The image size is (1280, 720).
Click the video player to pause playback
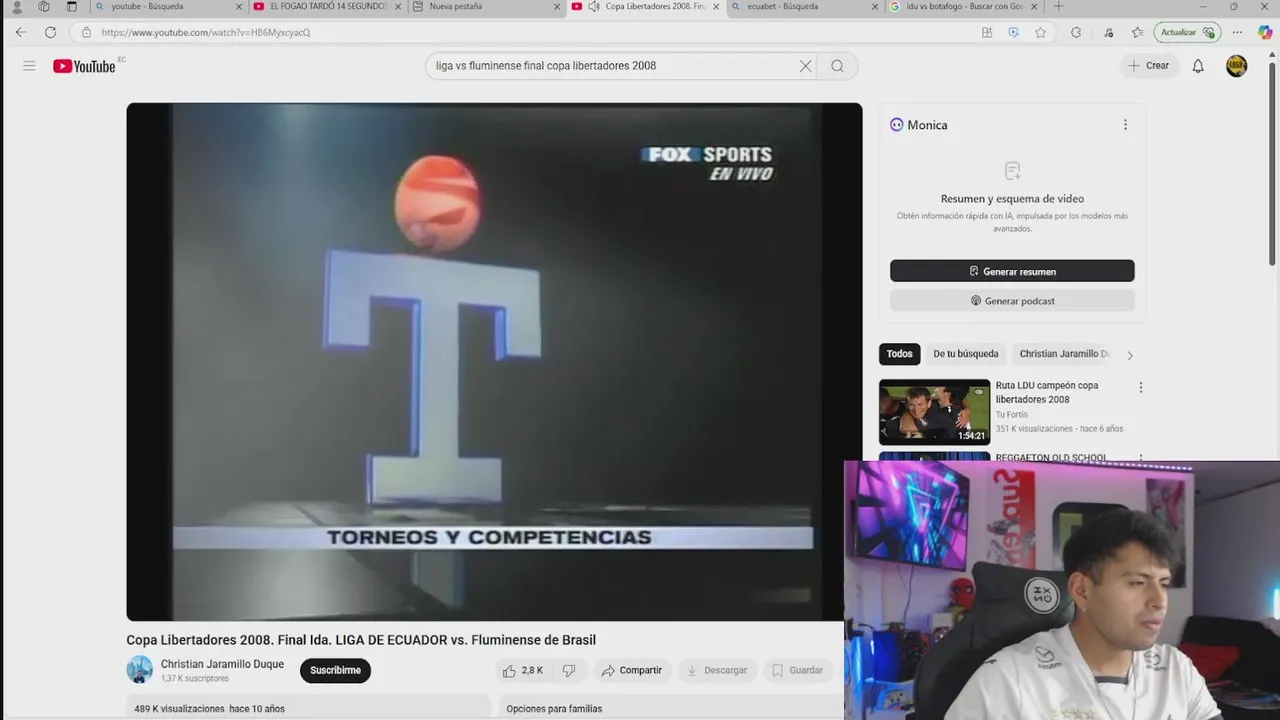(x=494, y=361)
